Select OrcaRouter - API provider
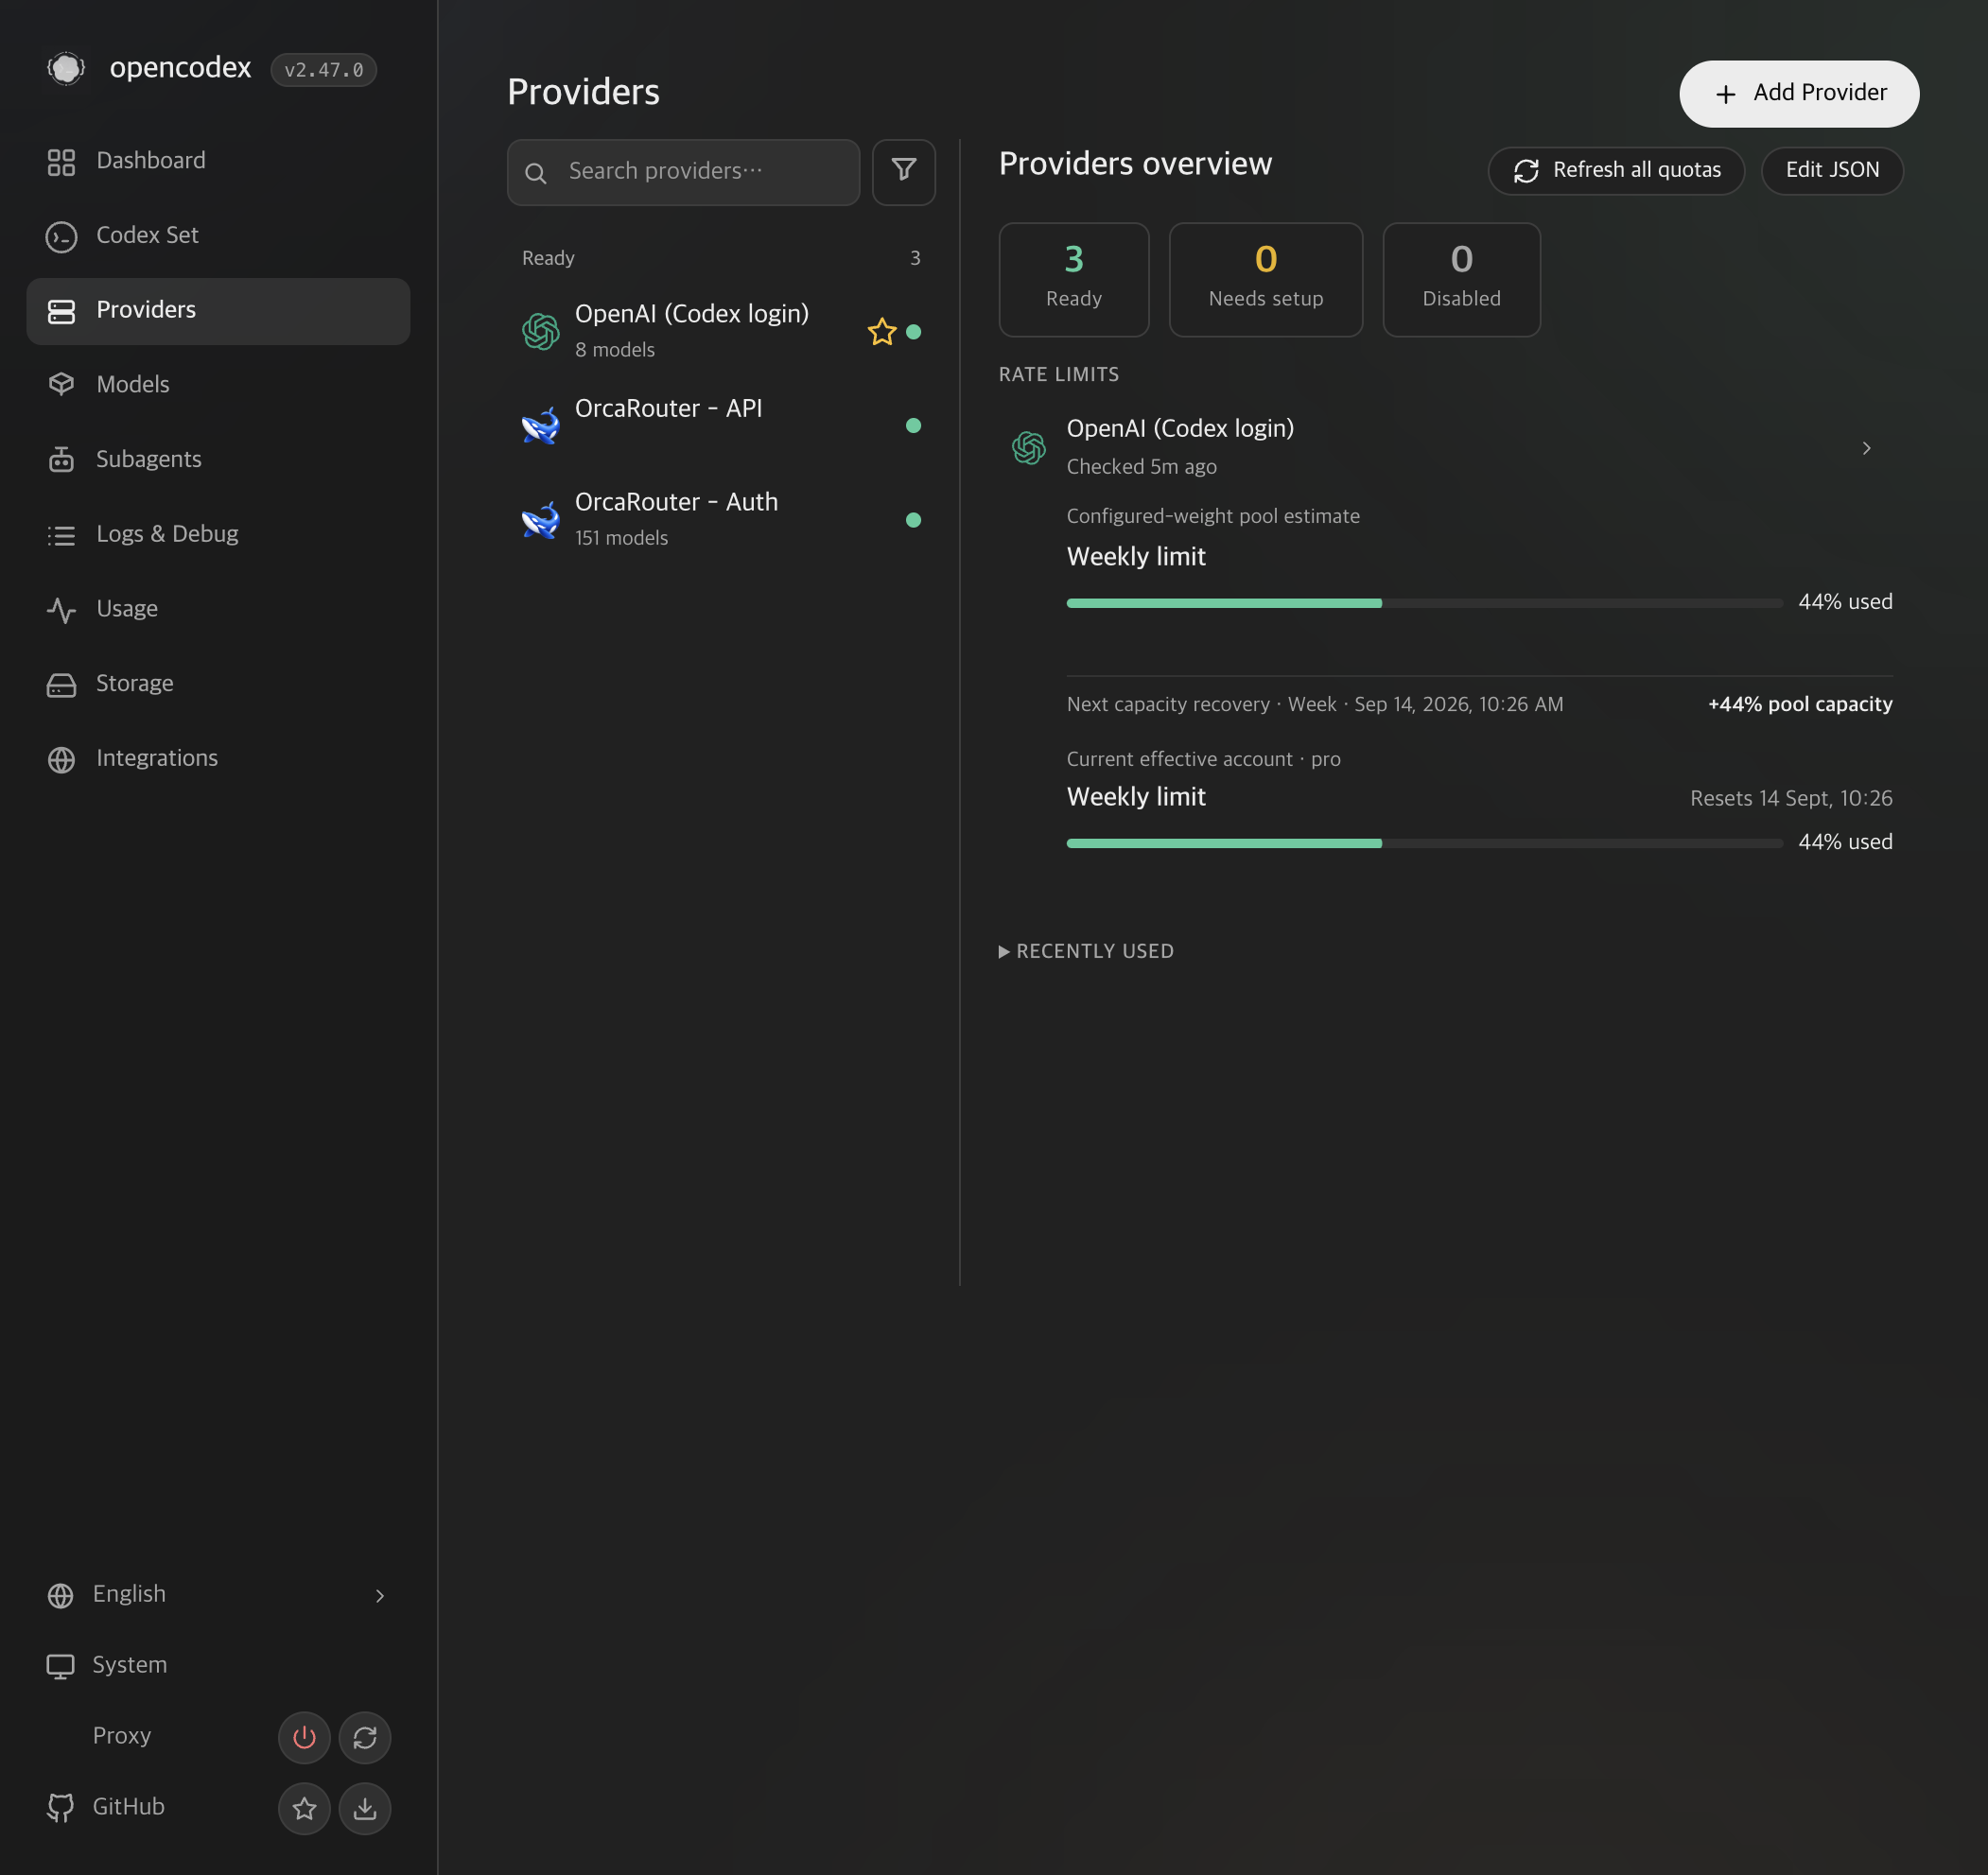Screen dimensions: 1988x1875 (x=721, y=425)
